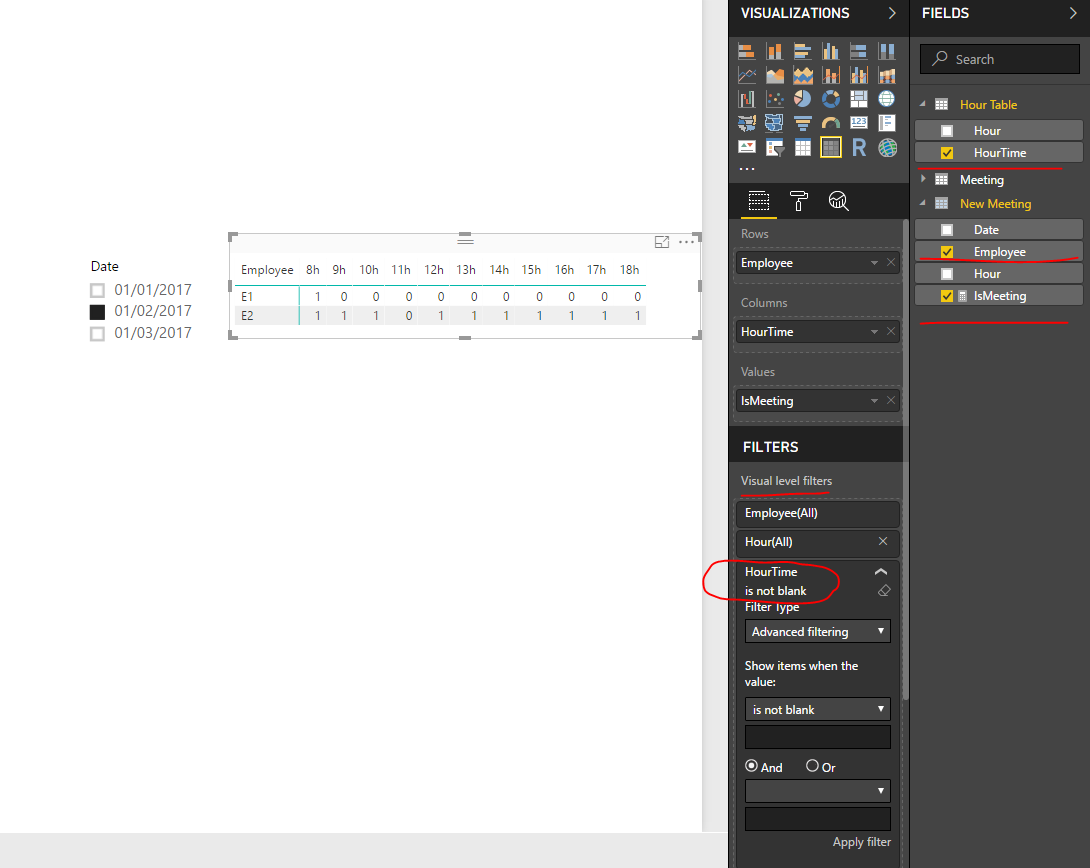
Task: Uncheck the 01/02/2017 date slicer box
Action: [97, 312]
